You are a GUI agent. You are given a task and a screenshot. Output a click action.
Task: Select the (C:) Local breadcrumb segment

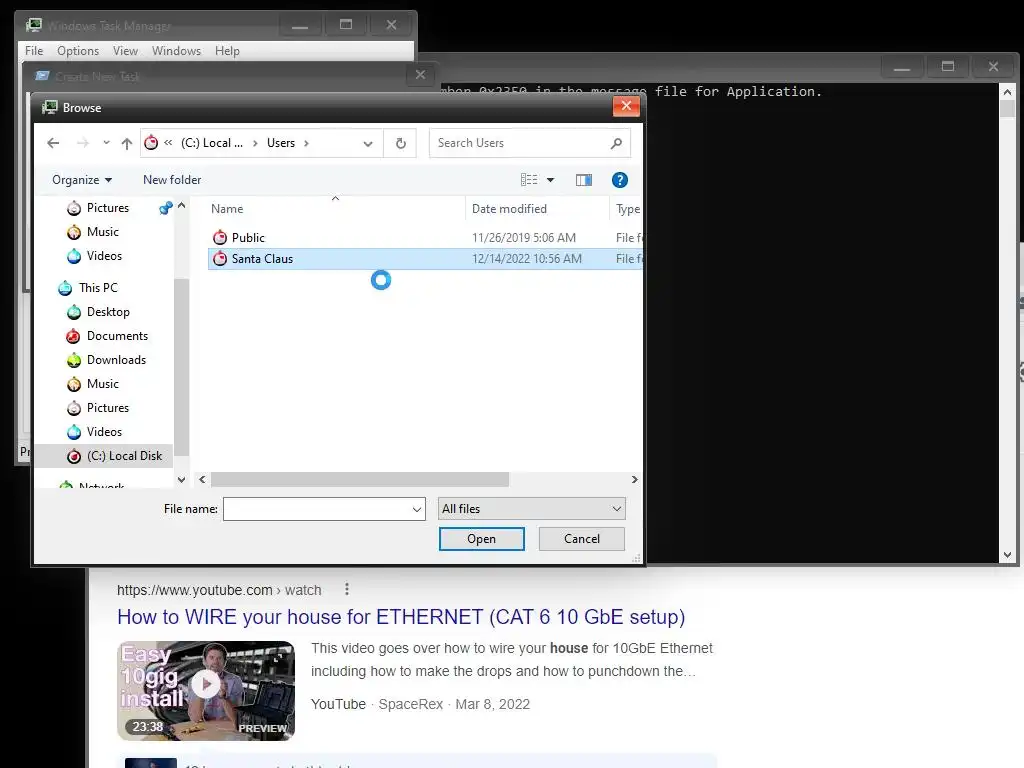[x=212, y=143]
